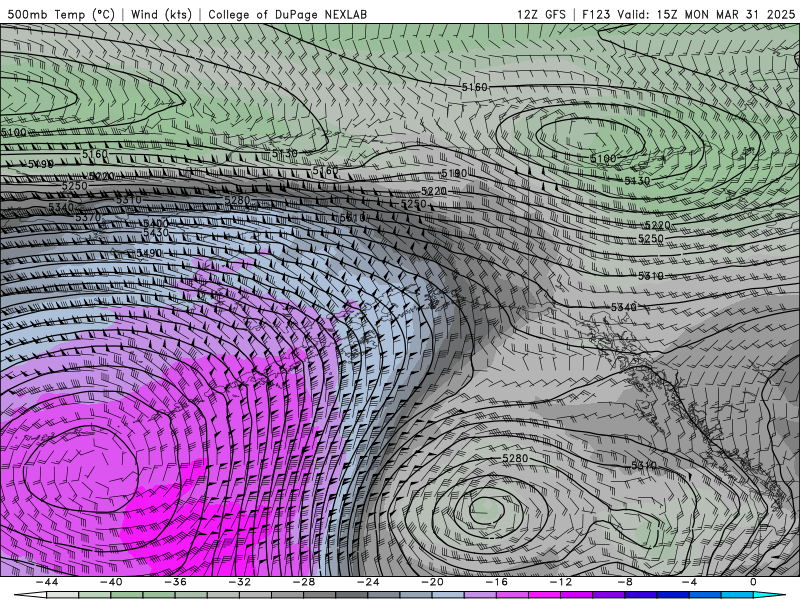This screenshot has height=600, width=800.
Task: Select the -8 temperature scale label
Action: click(626, 582)
